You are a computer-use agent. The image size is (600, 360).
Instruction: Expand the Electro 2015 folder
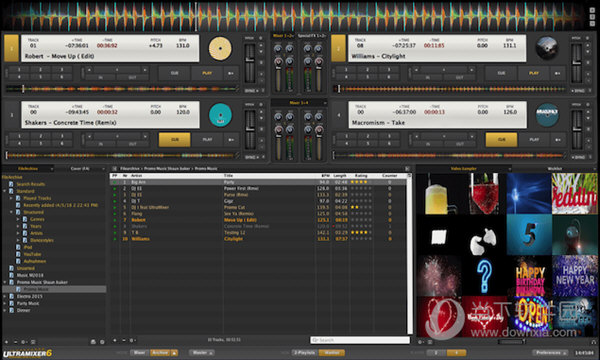[5, 296]
